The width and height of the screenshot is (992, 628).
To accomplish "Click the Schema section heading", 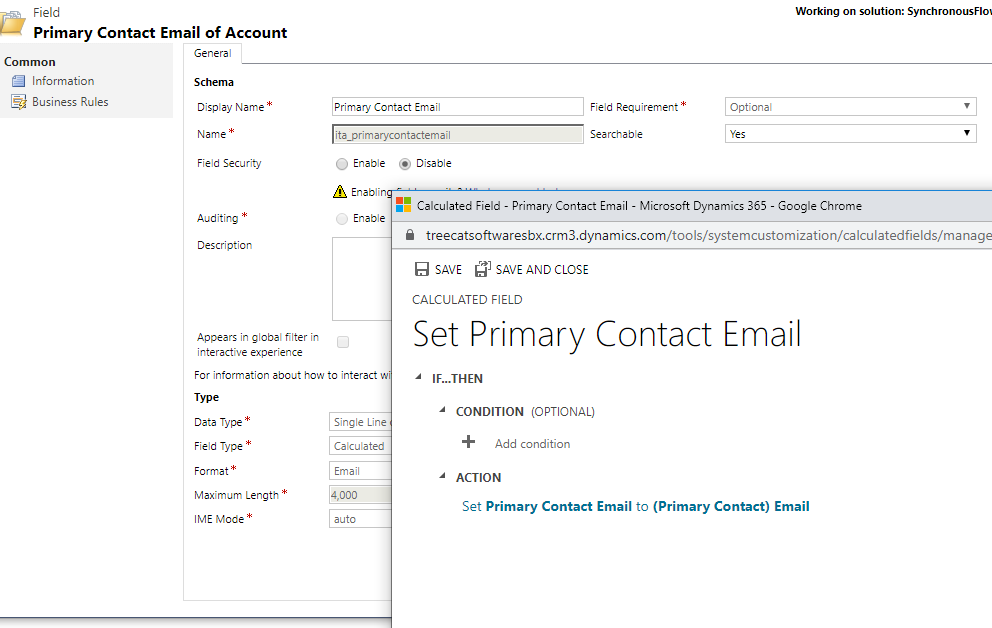I will [x=214, y=82].
